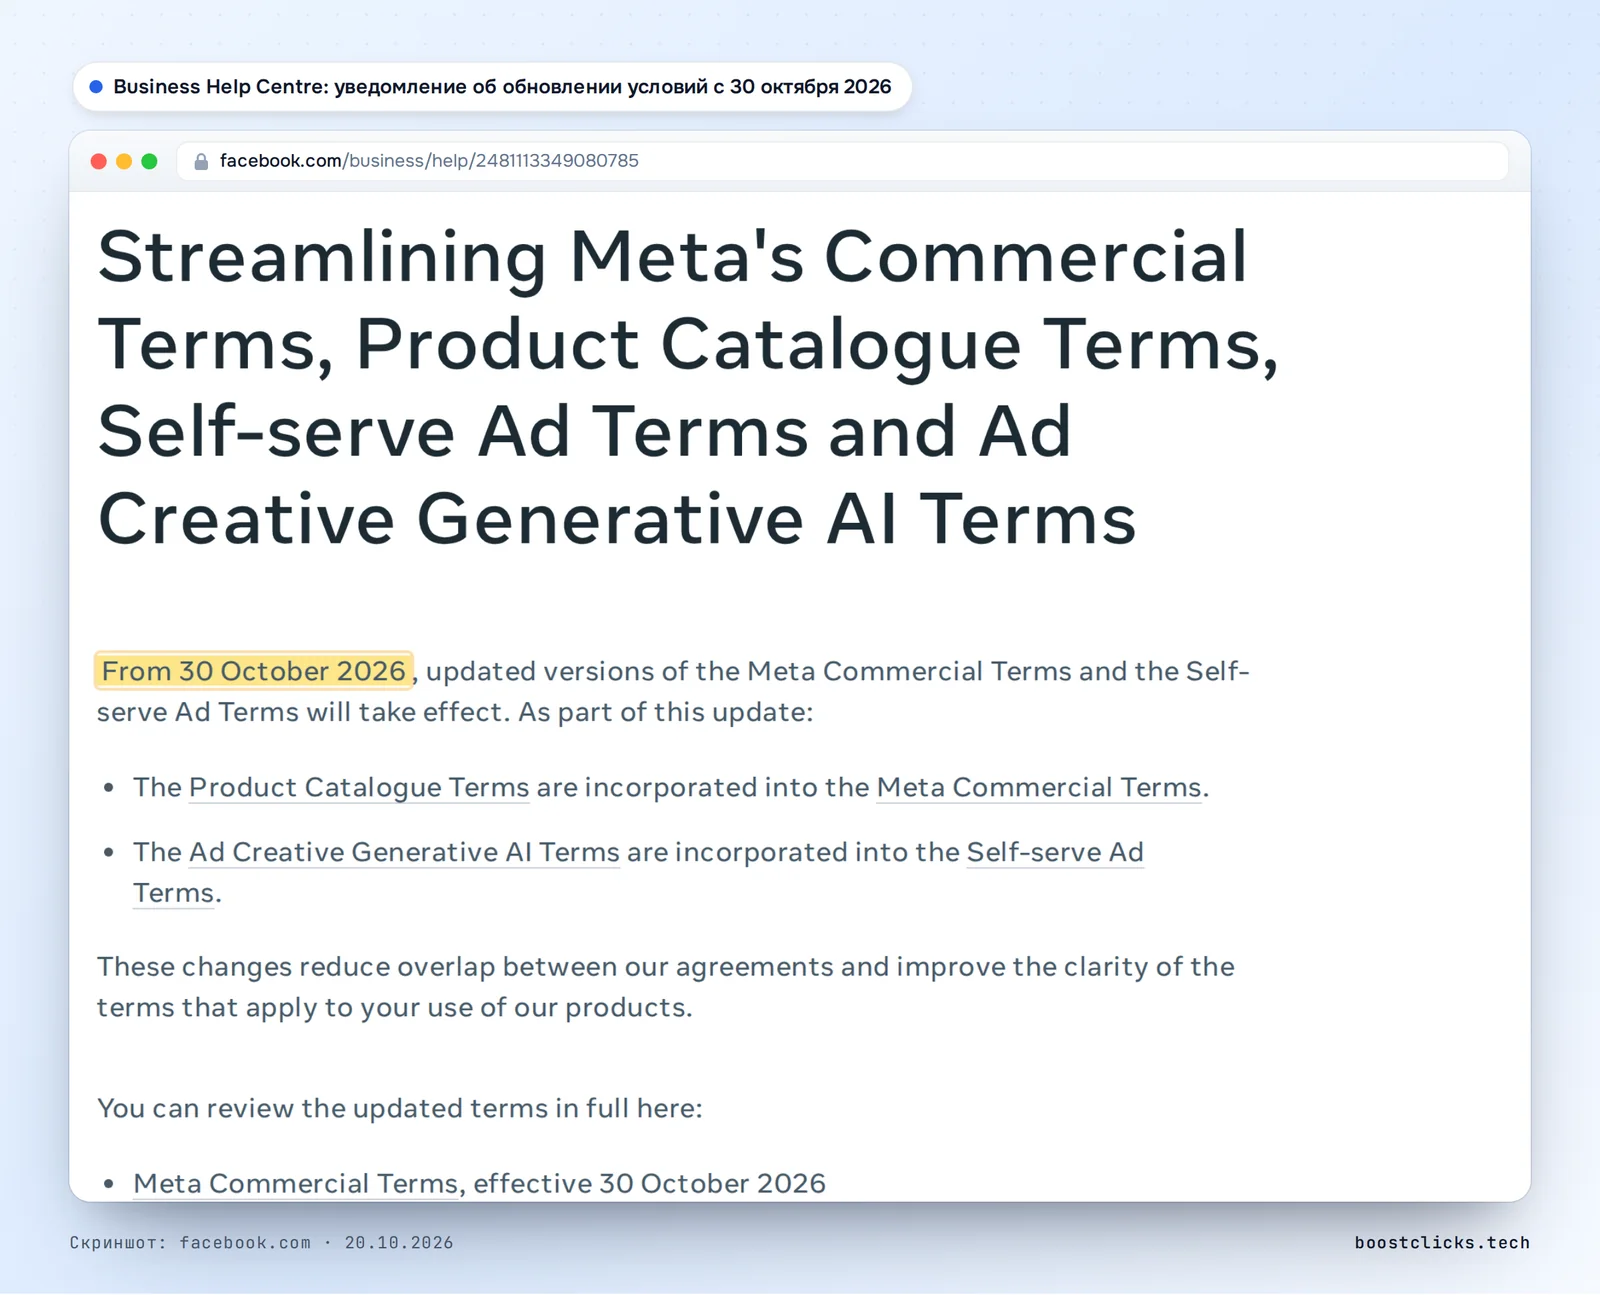Open Meta Commercial Terms, effective 30 October link
This screenshot has width=1600, height=1295.
296,1184
